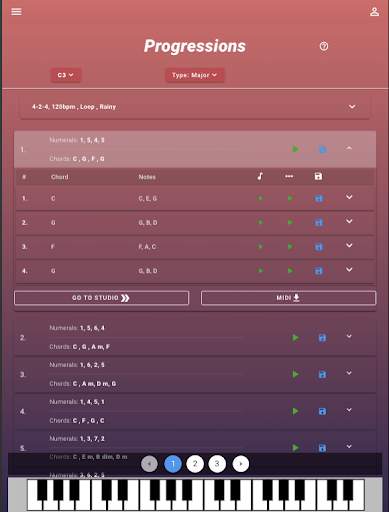Select pagination page 1

click(x=173, y=464)
